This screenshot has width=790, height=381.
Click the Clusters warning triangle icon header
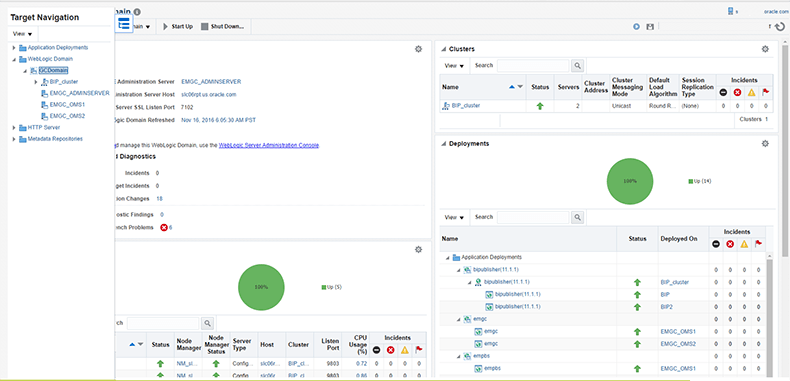pos(751,92)
